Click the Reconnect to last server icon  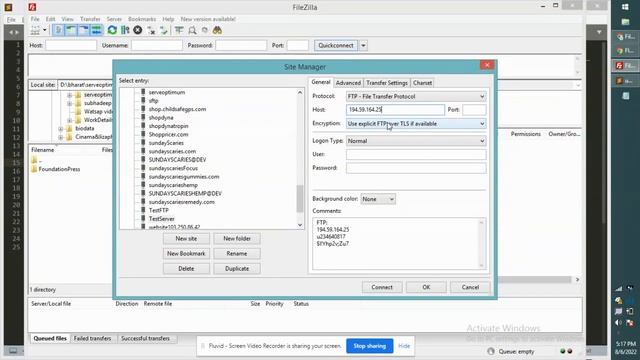164,30
